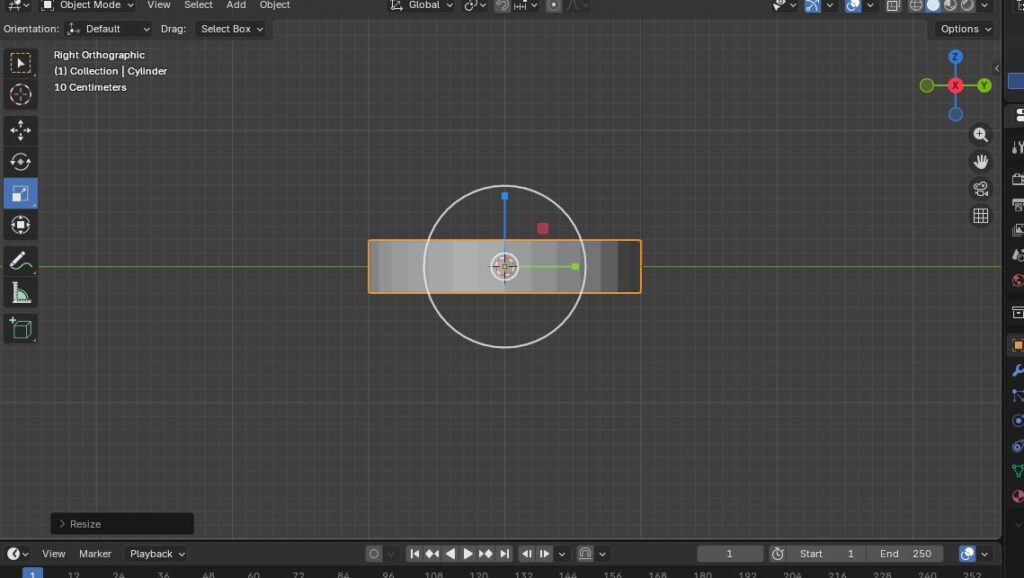Open the Playback dropdown in timeline

pos(157,554)
